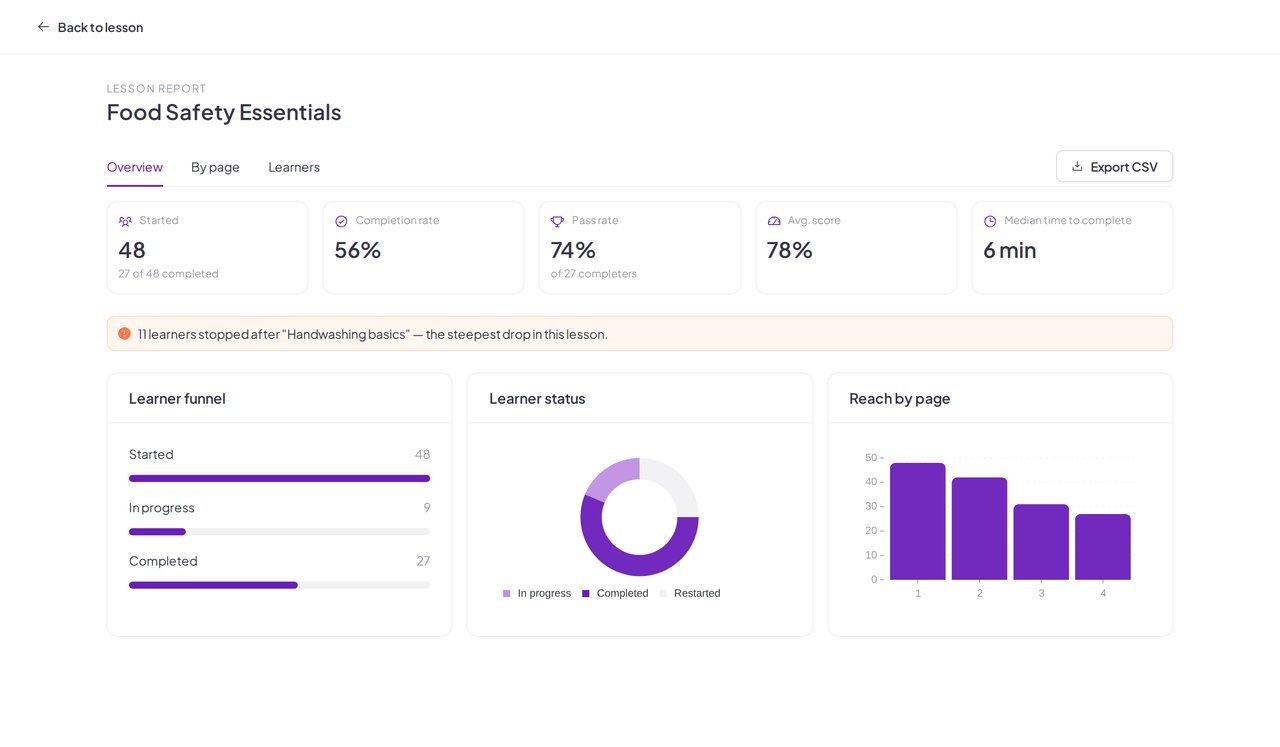1280x747 pixels.
Task: Click the LESSON REPORT label
Action: pyautogui.click(x=156, y=88)
